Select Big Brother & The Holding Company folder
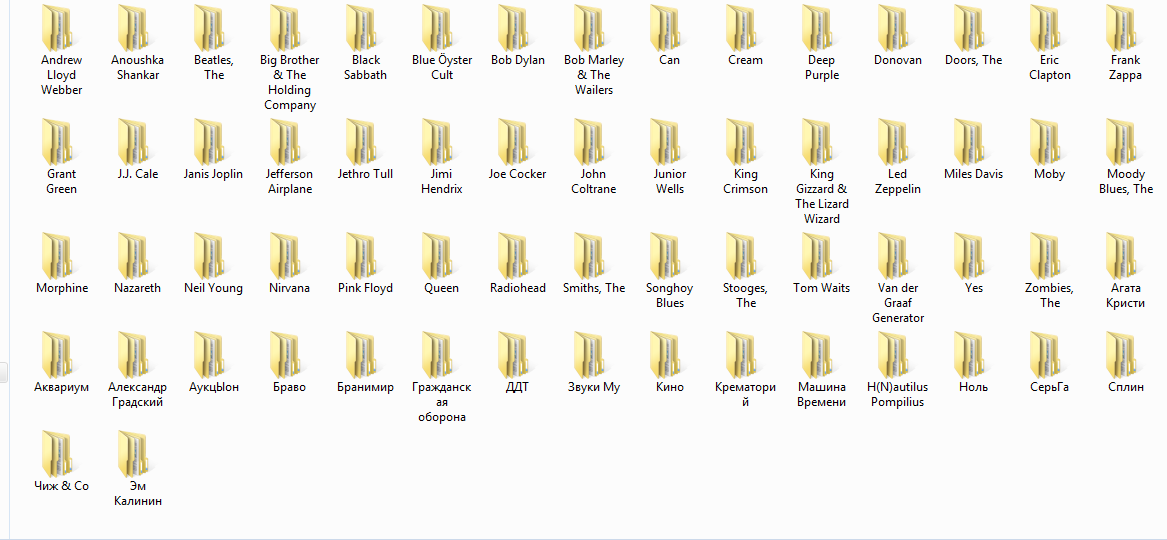Image resolution: width=1167 pixels, height=540 pixels. 285,28
